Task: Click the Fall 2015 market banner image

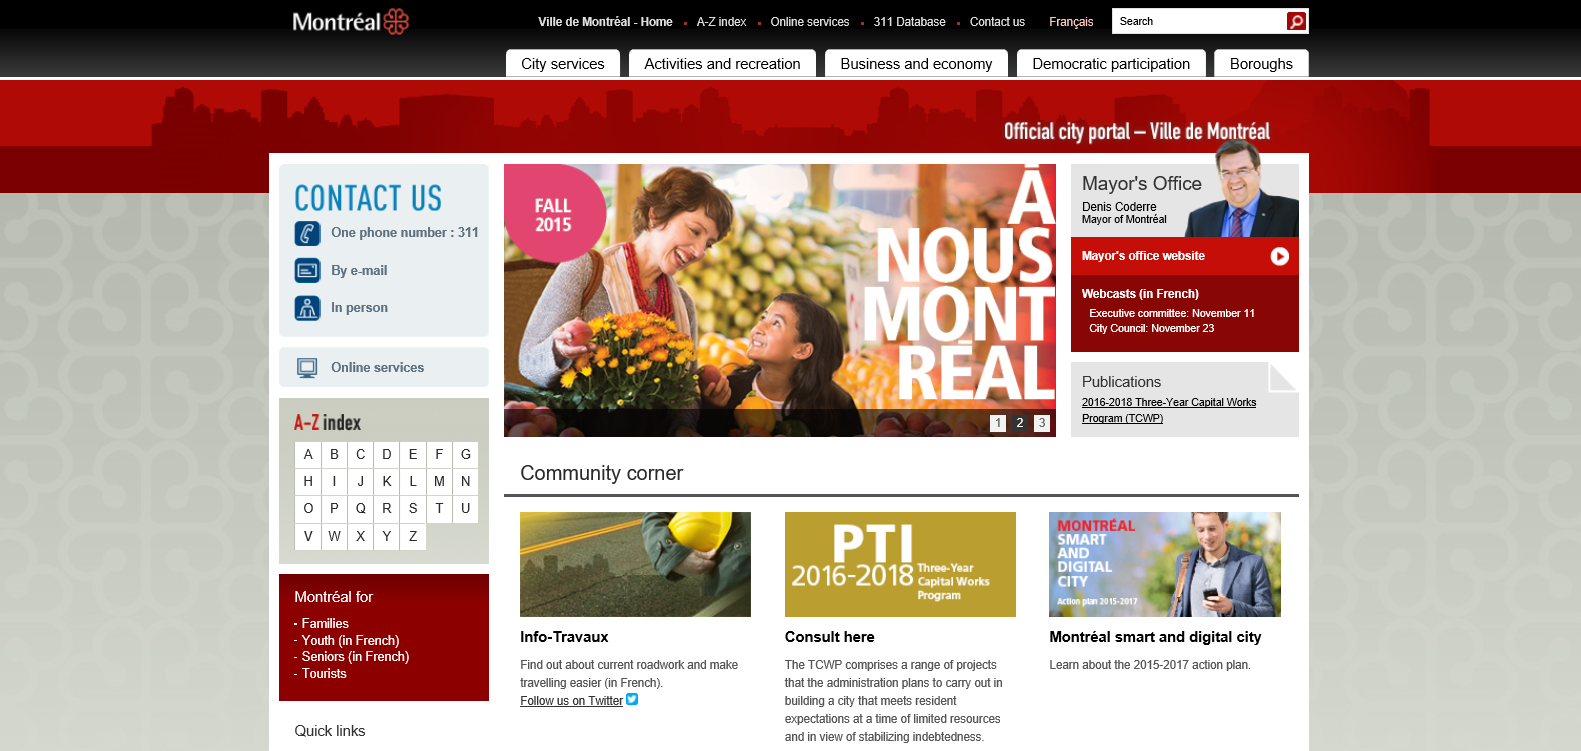Action: [x=780, y=300]
